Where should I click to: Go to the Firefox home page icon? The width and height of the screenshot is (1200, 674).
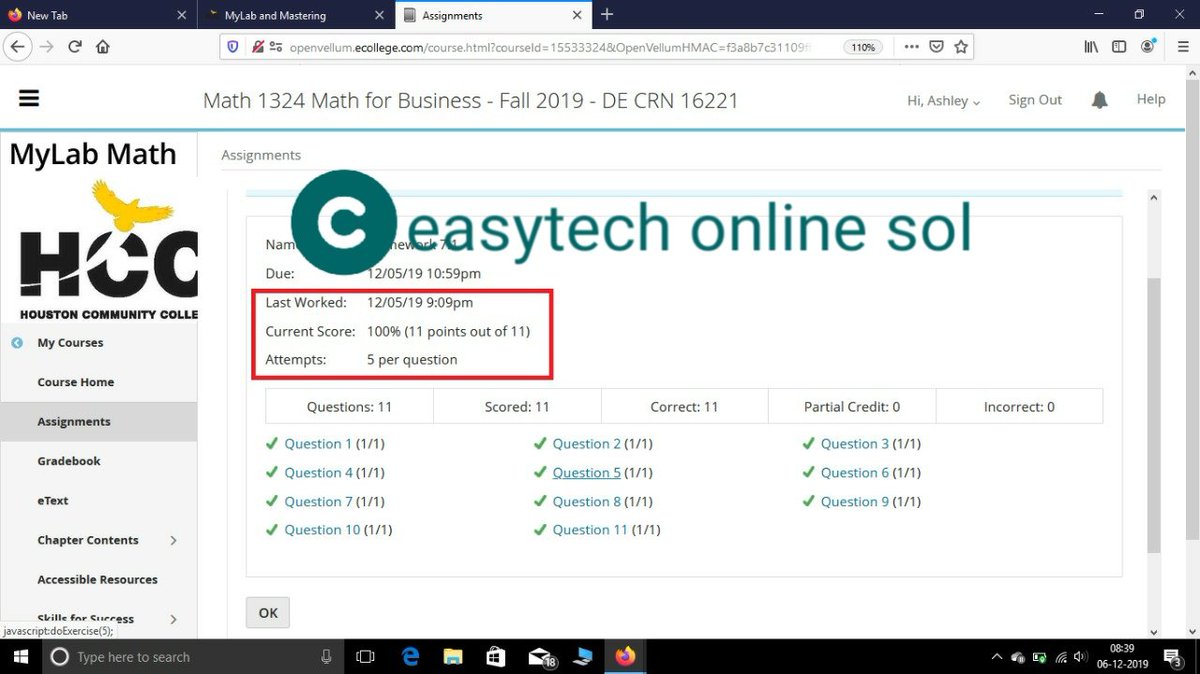[x=102, y=46]
